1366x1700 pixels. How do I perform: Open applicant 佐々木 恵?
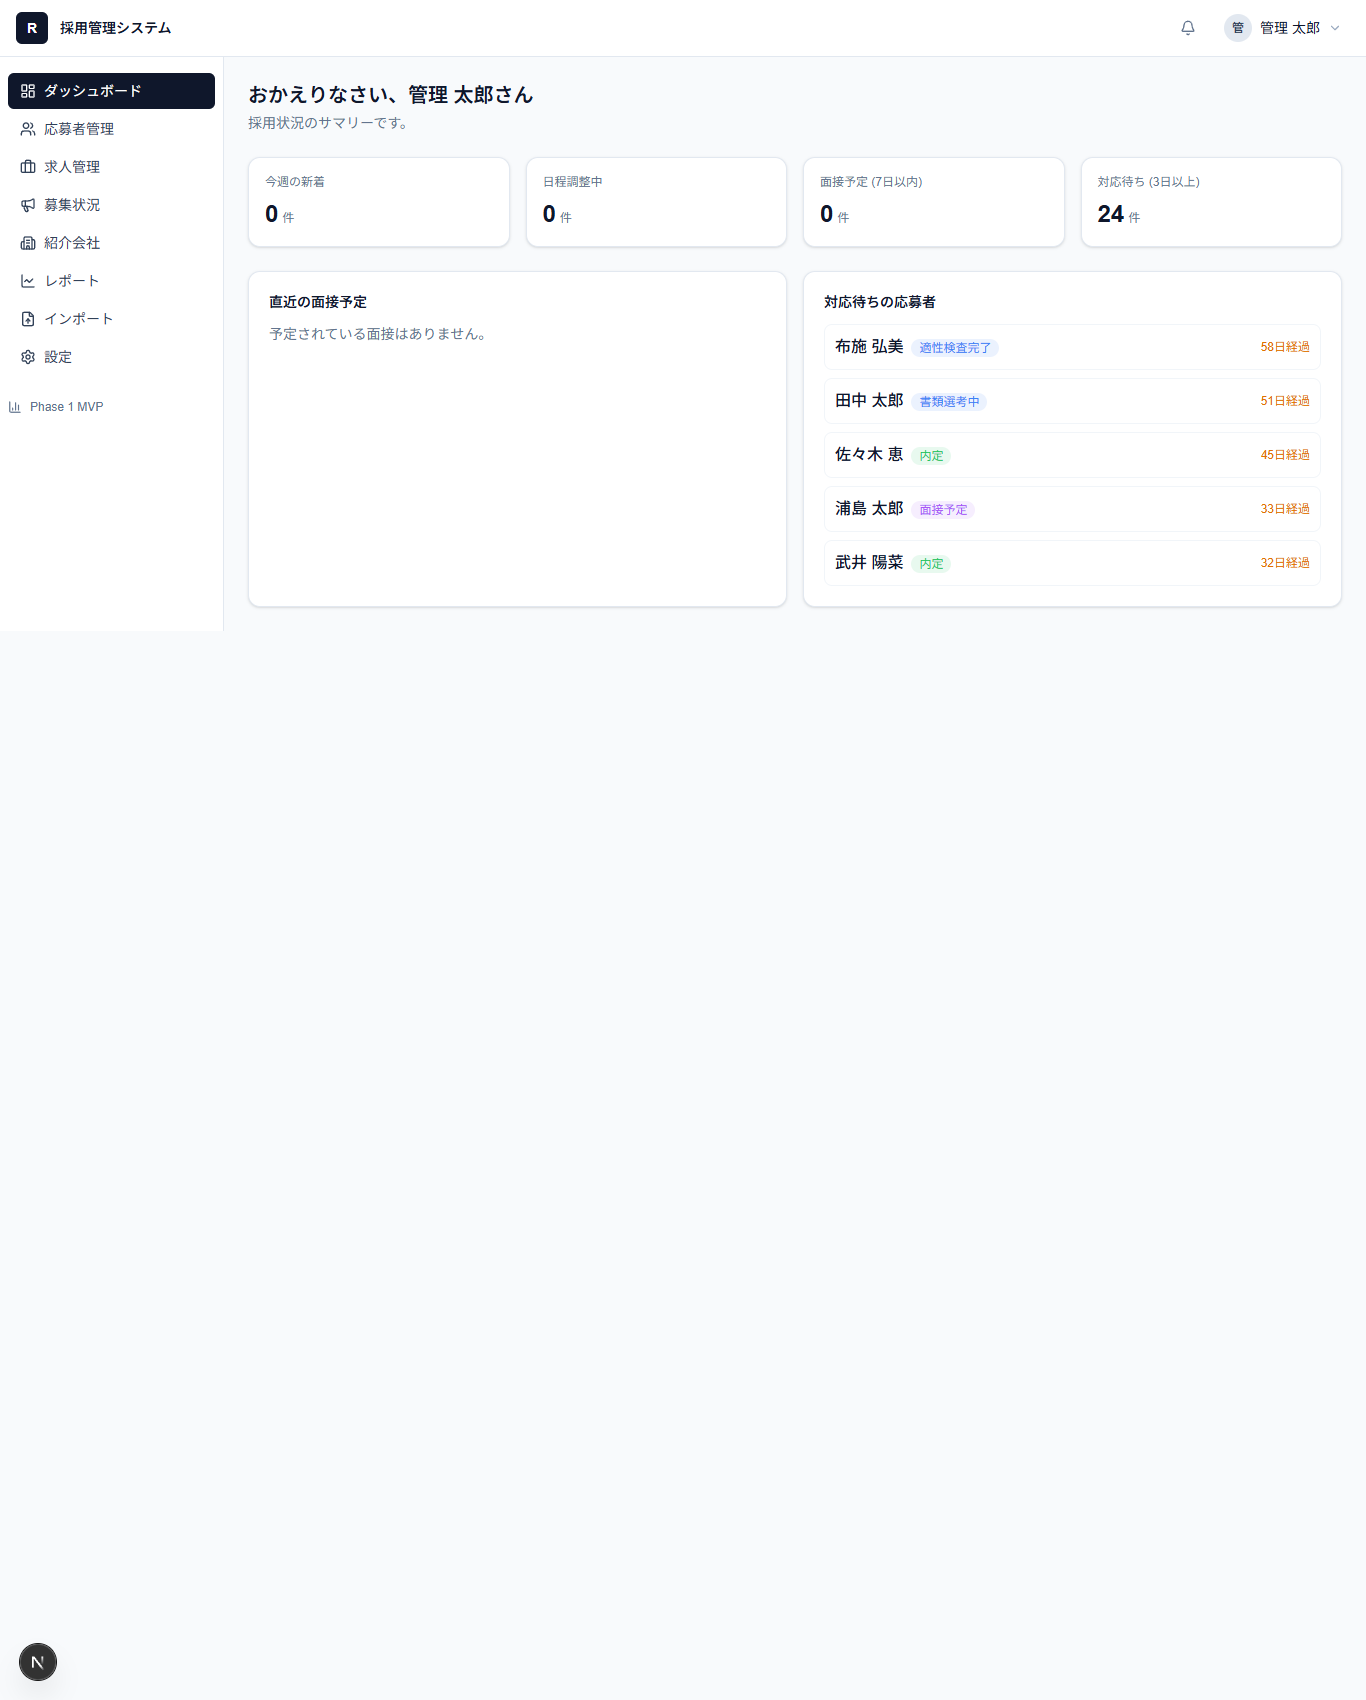point(1072,455)
